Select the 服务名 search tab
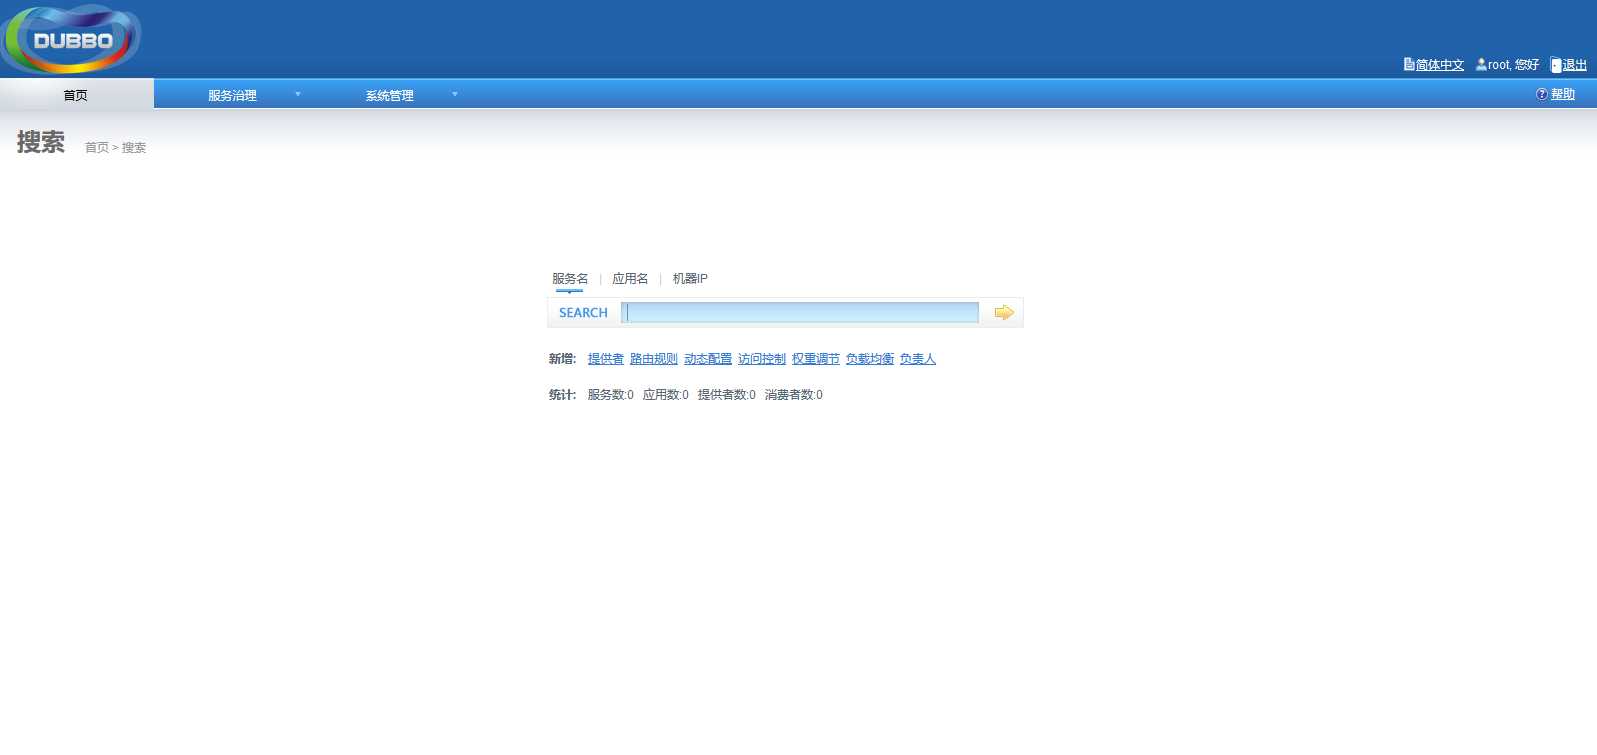The width and height of the screenshot is (1597, 755). [x=570, y=279]
